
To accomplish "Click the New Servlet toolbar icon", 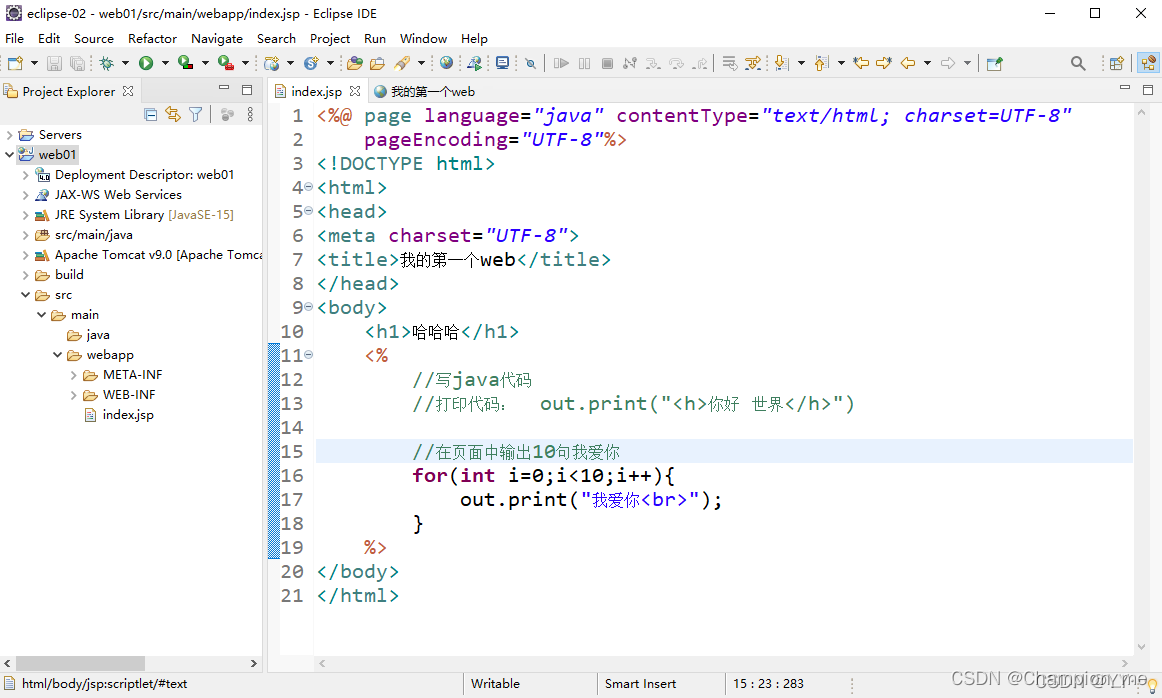I will click(x=311, y=64).
